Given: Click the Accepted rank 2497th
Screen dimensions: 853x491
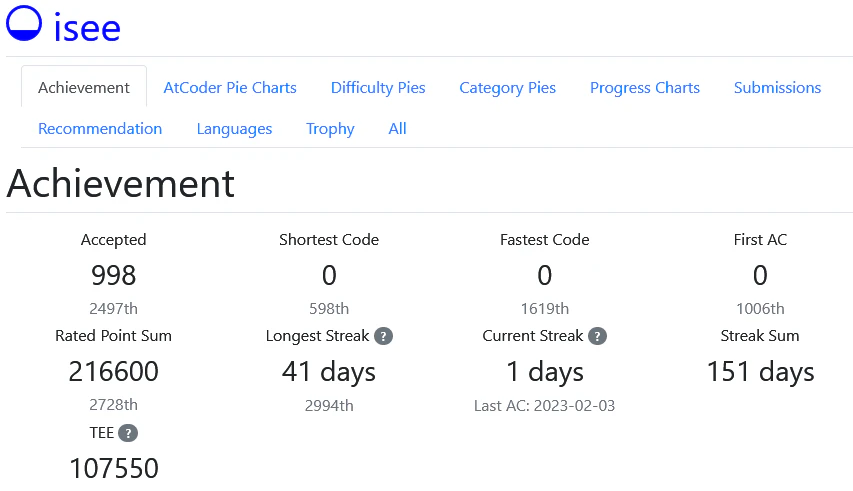Looking at the screenshot, I should point(114,309).
